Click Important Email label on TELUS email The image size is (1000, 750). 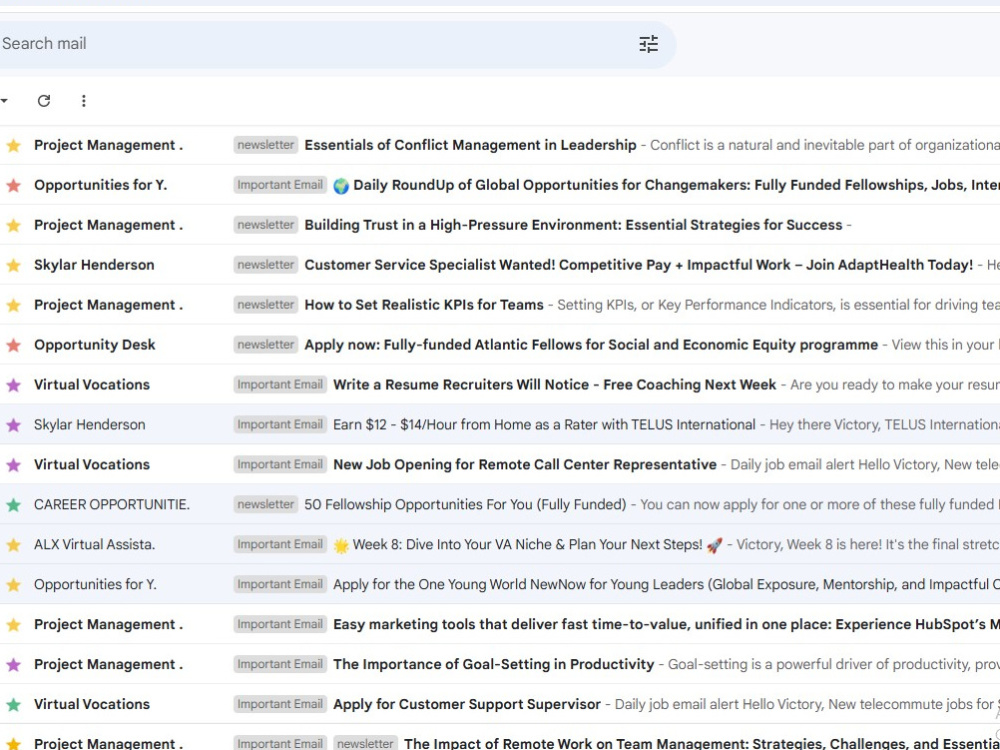tap(280, 425)
